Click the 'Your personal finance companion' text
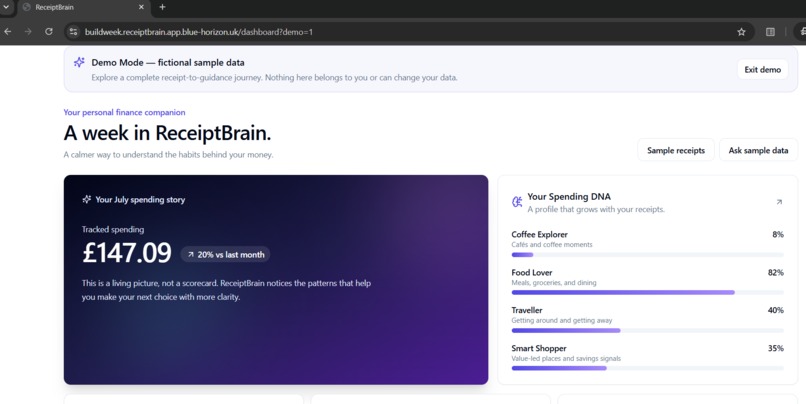Screen dimensions: 806x404 (124, 112)
